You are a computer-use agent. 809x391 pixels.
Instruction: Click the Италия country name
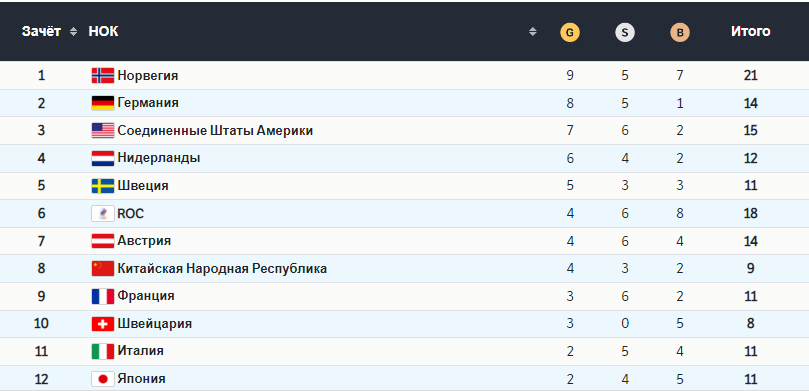pos(140,351)
